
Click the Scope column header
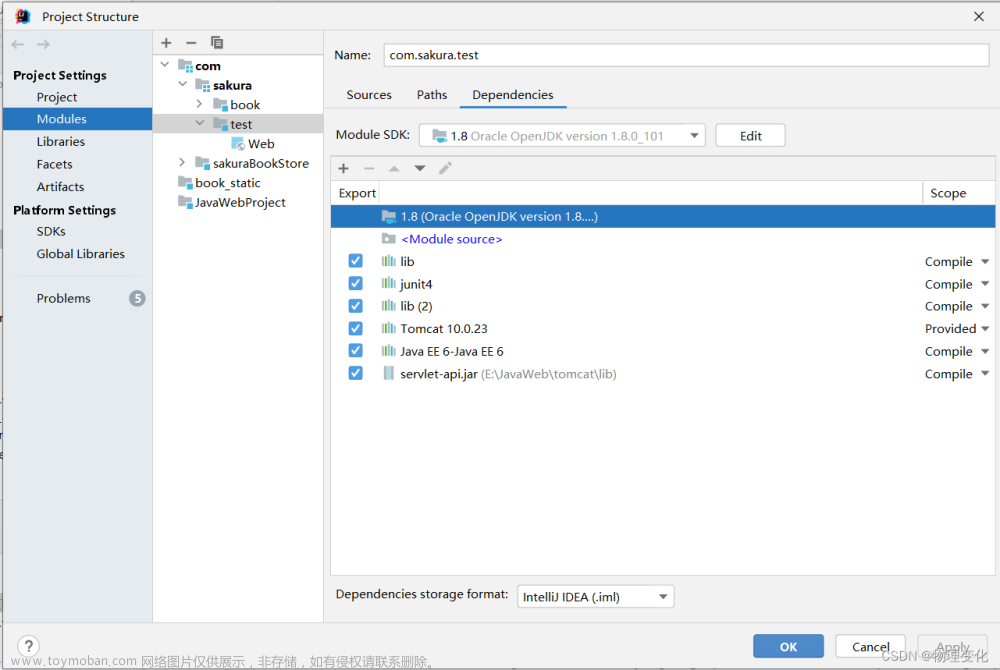[x=948, y=193]
